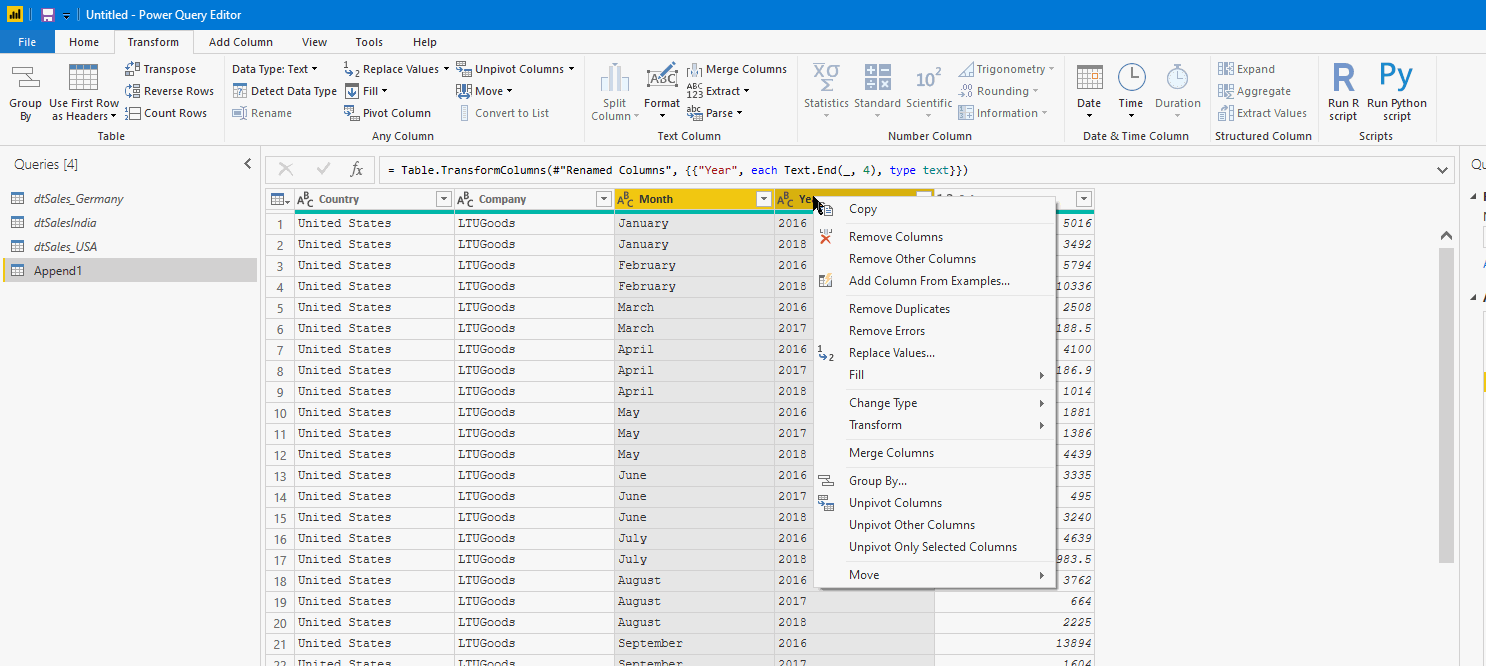Click the Pivot Column icon
The height and width of the screenshot is (666, 1486).
[x=388, y=112]
